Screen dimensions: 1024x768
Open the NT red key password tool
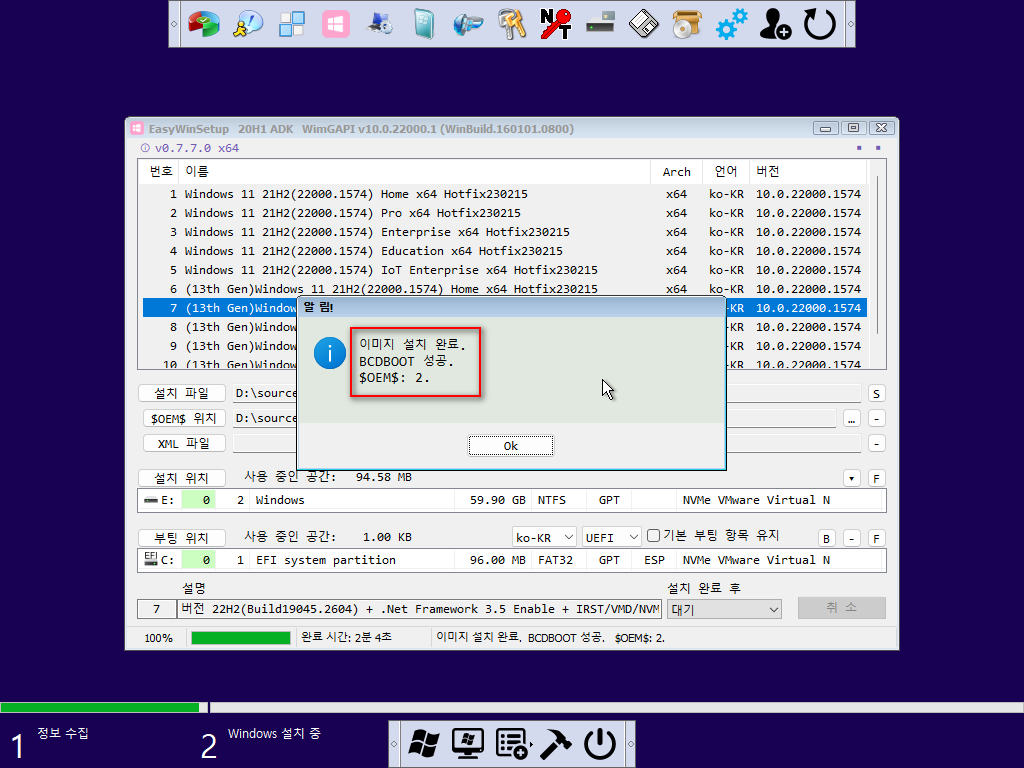[x=556, y=24]
